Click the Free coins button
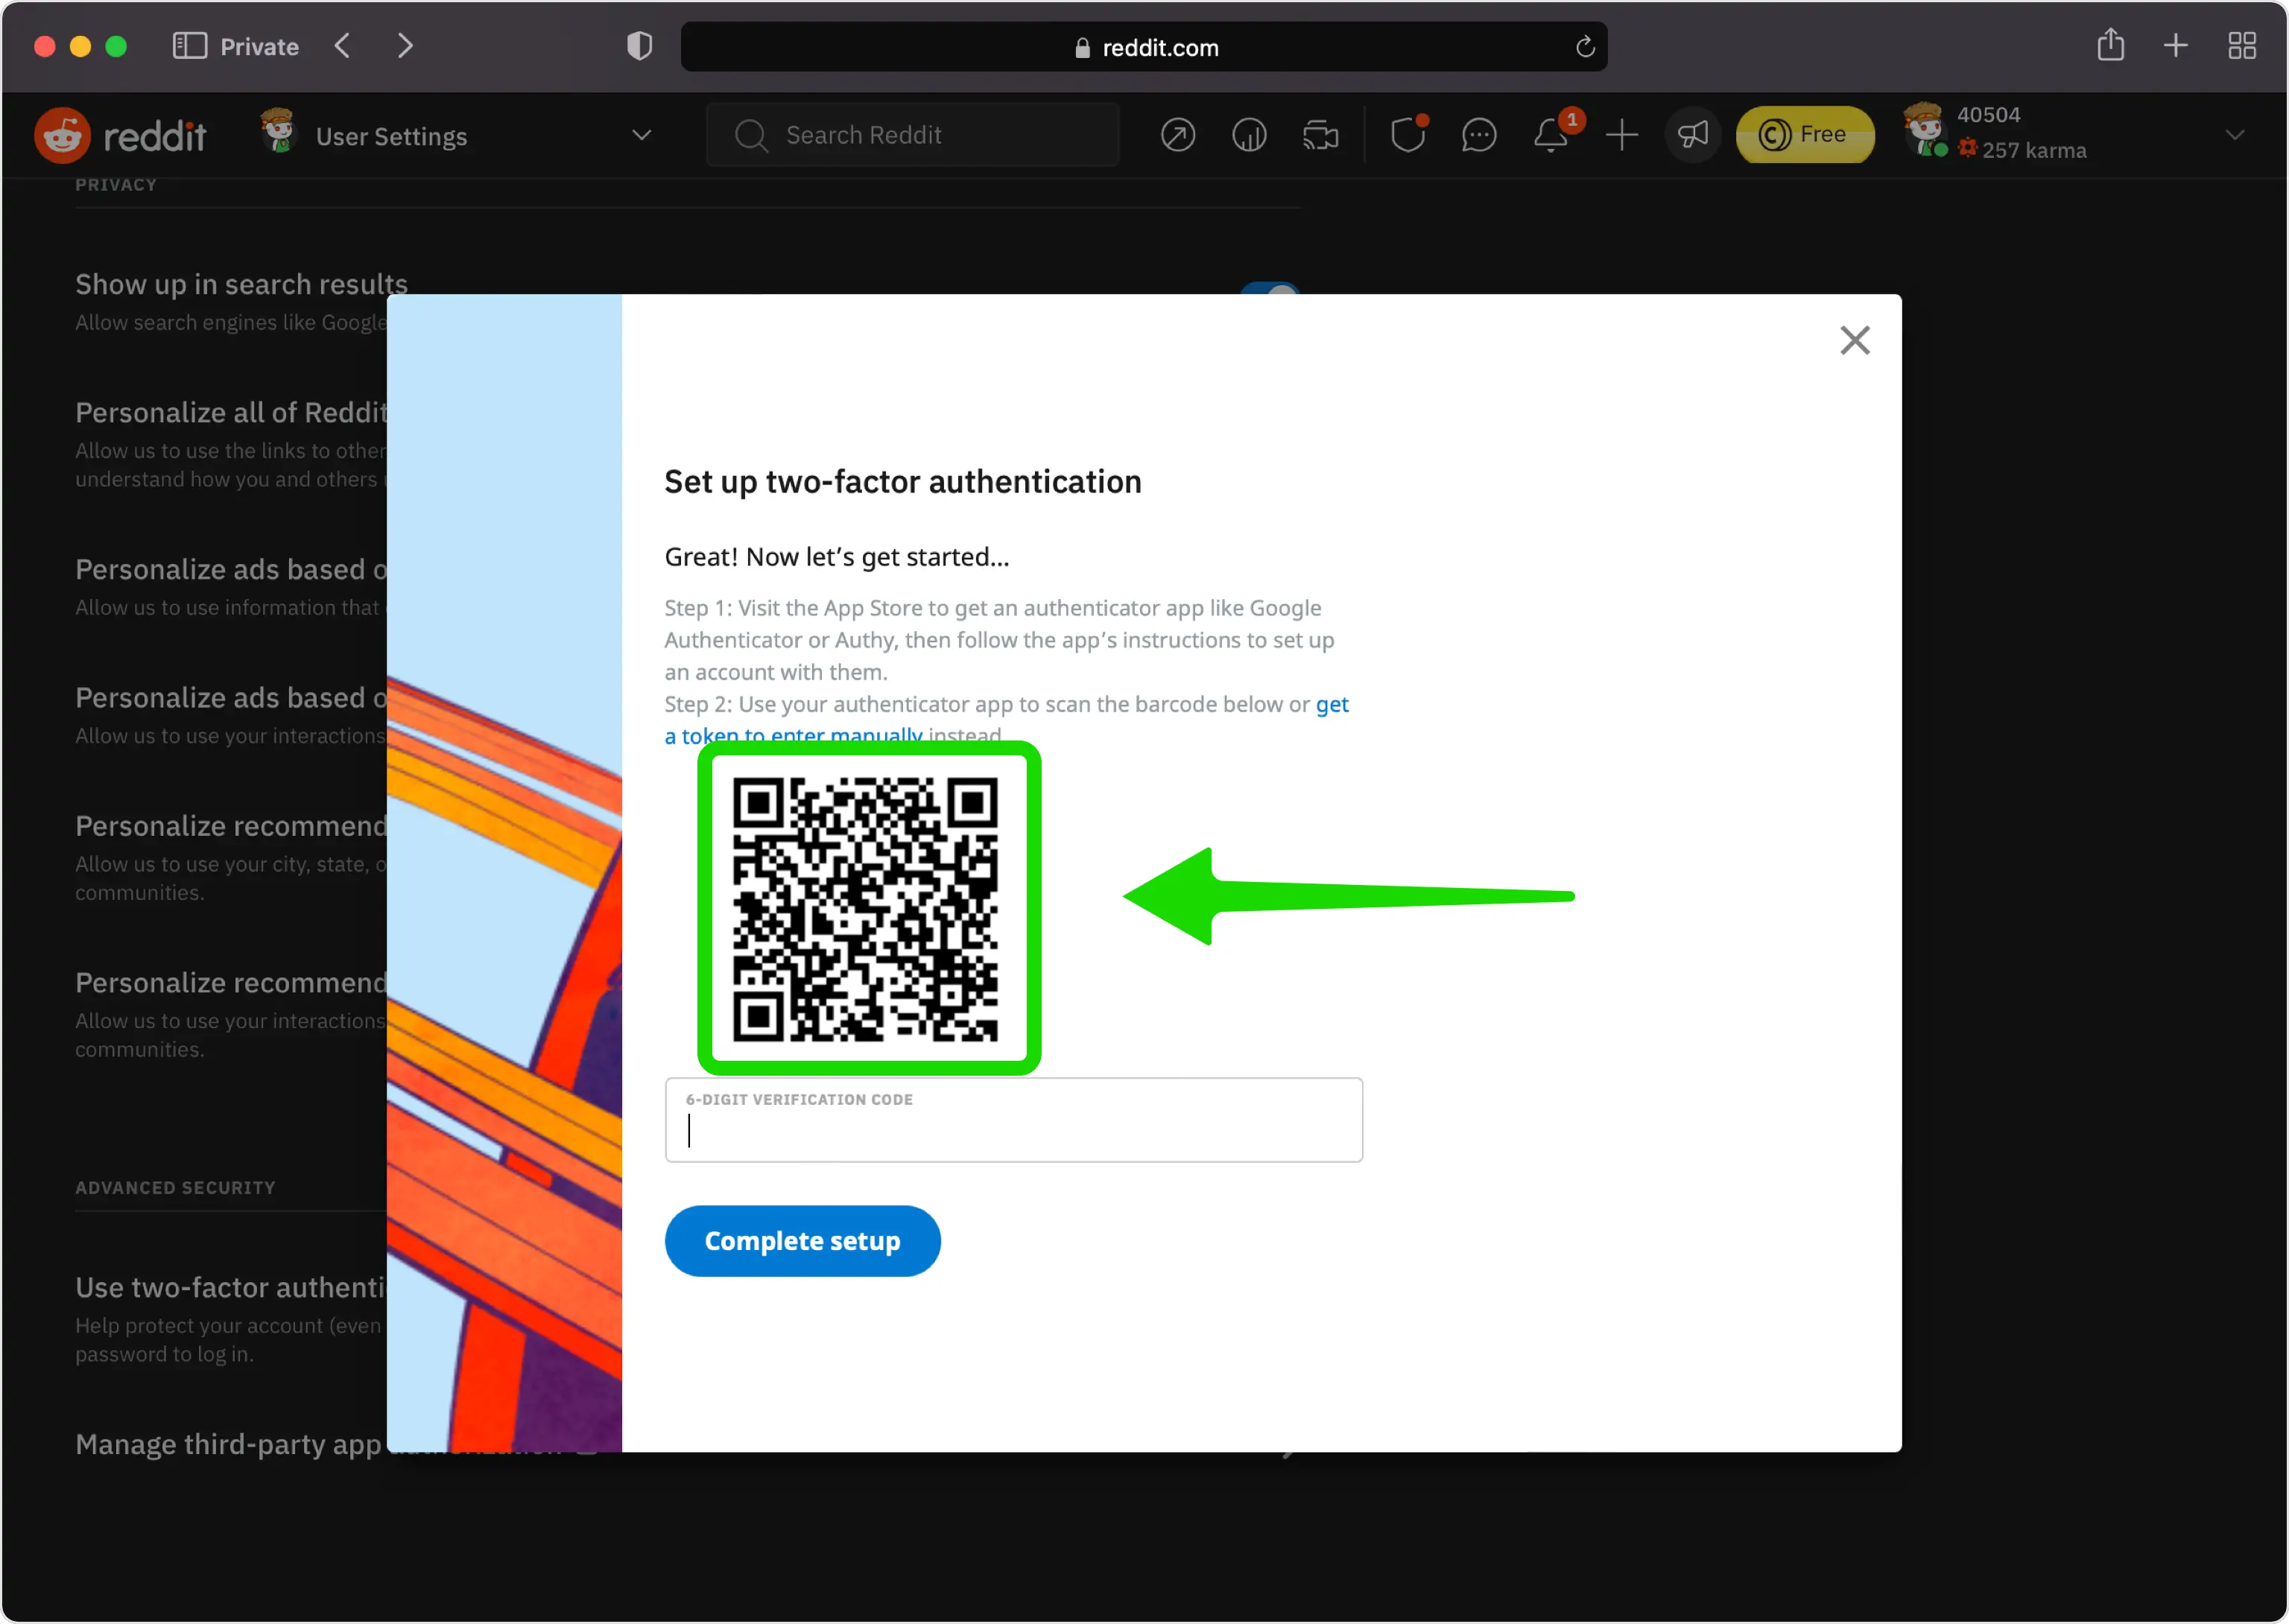2289x1624 pixels. point(1804,134)
